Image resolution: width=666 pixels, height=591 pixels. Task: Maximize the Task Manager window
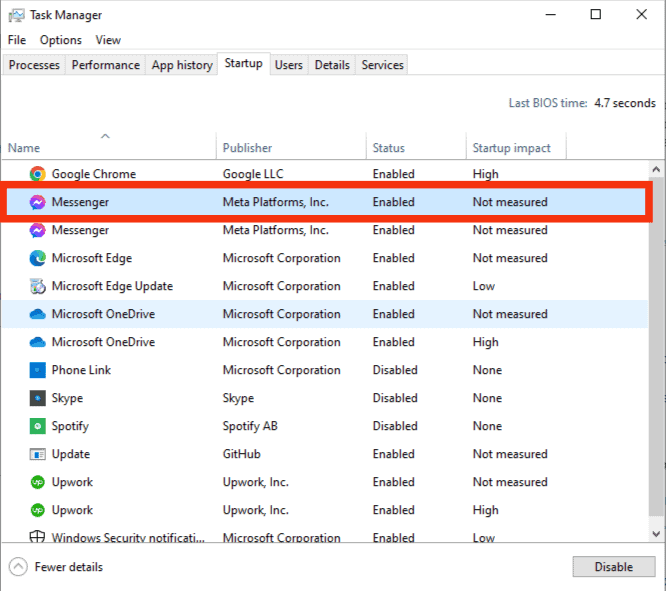pyautogui.click(x=595, y=15)
